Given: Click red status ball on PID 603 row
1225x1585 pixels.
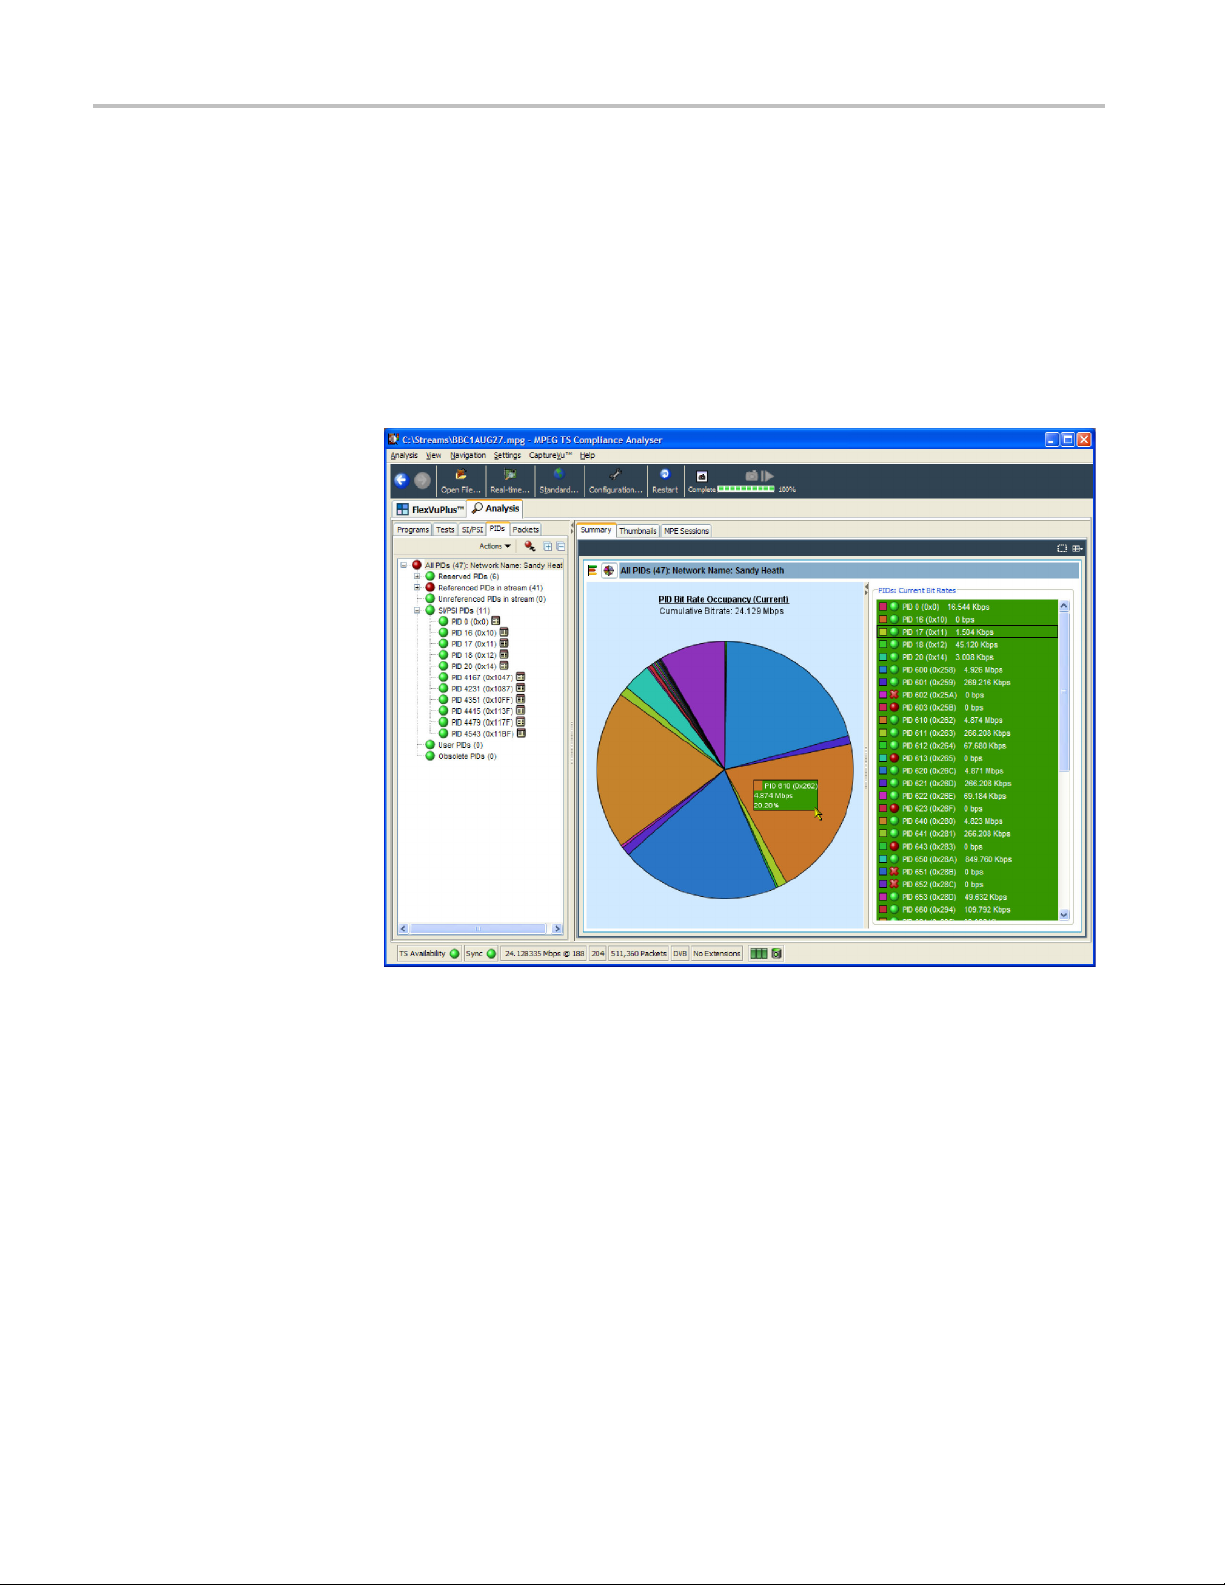Looking at the screenshot, I should [x=894, y=707].
